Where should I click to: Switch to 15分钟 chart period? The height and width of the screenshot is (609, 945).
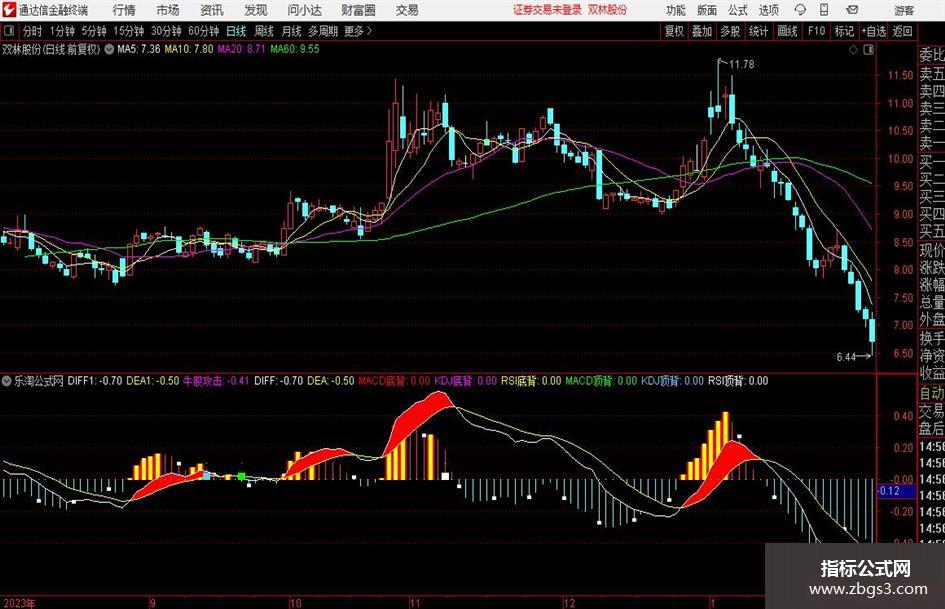[129, 31]
